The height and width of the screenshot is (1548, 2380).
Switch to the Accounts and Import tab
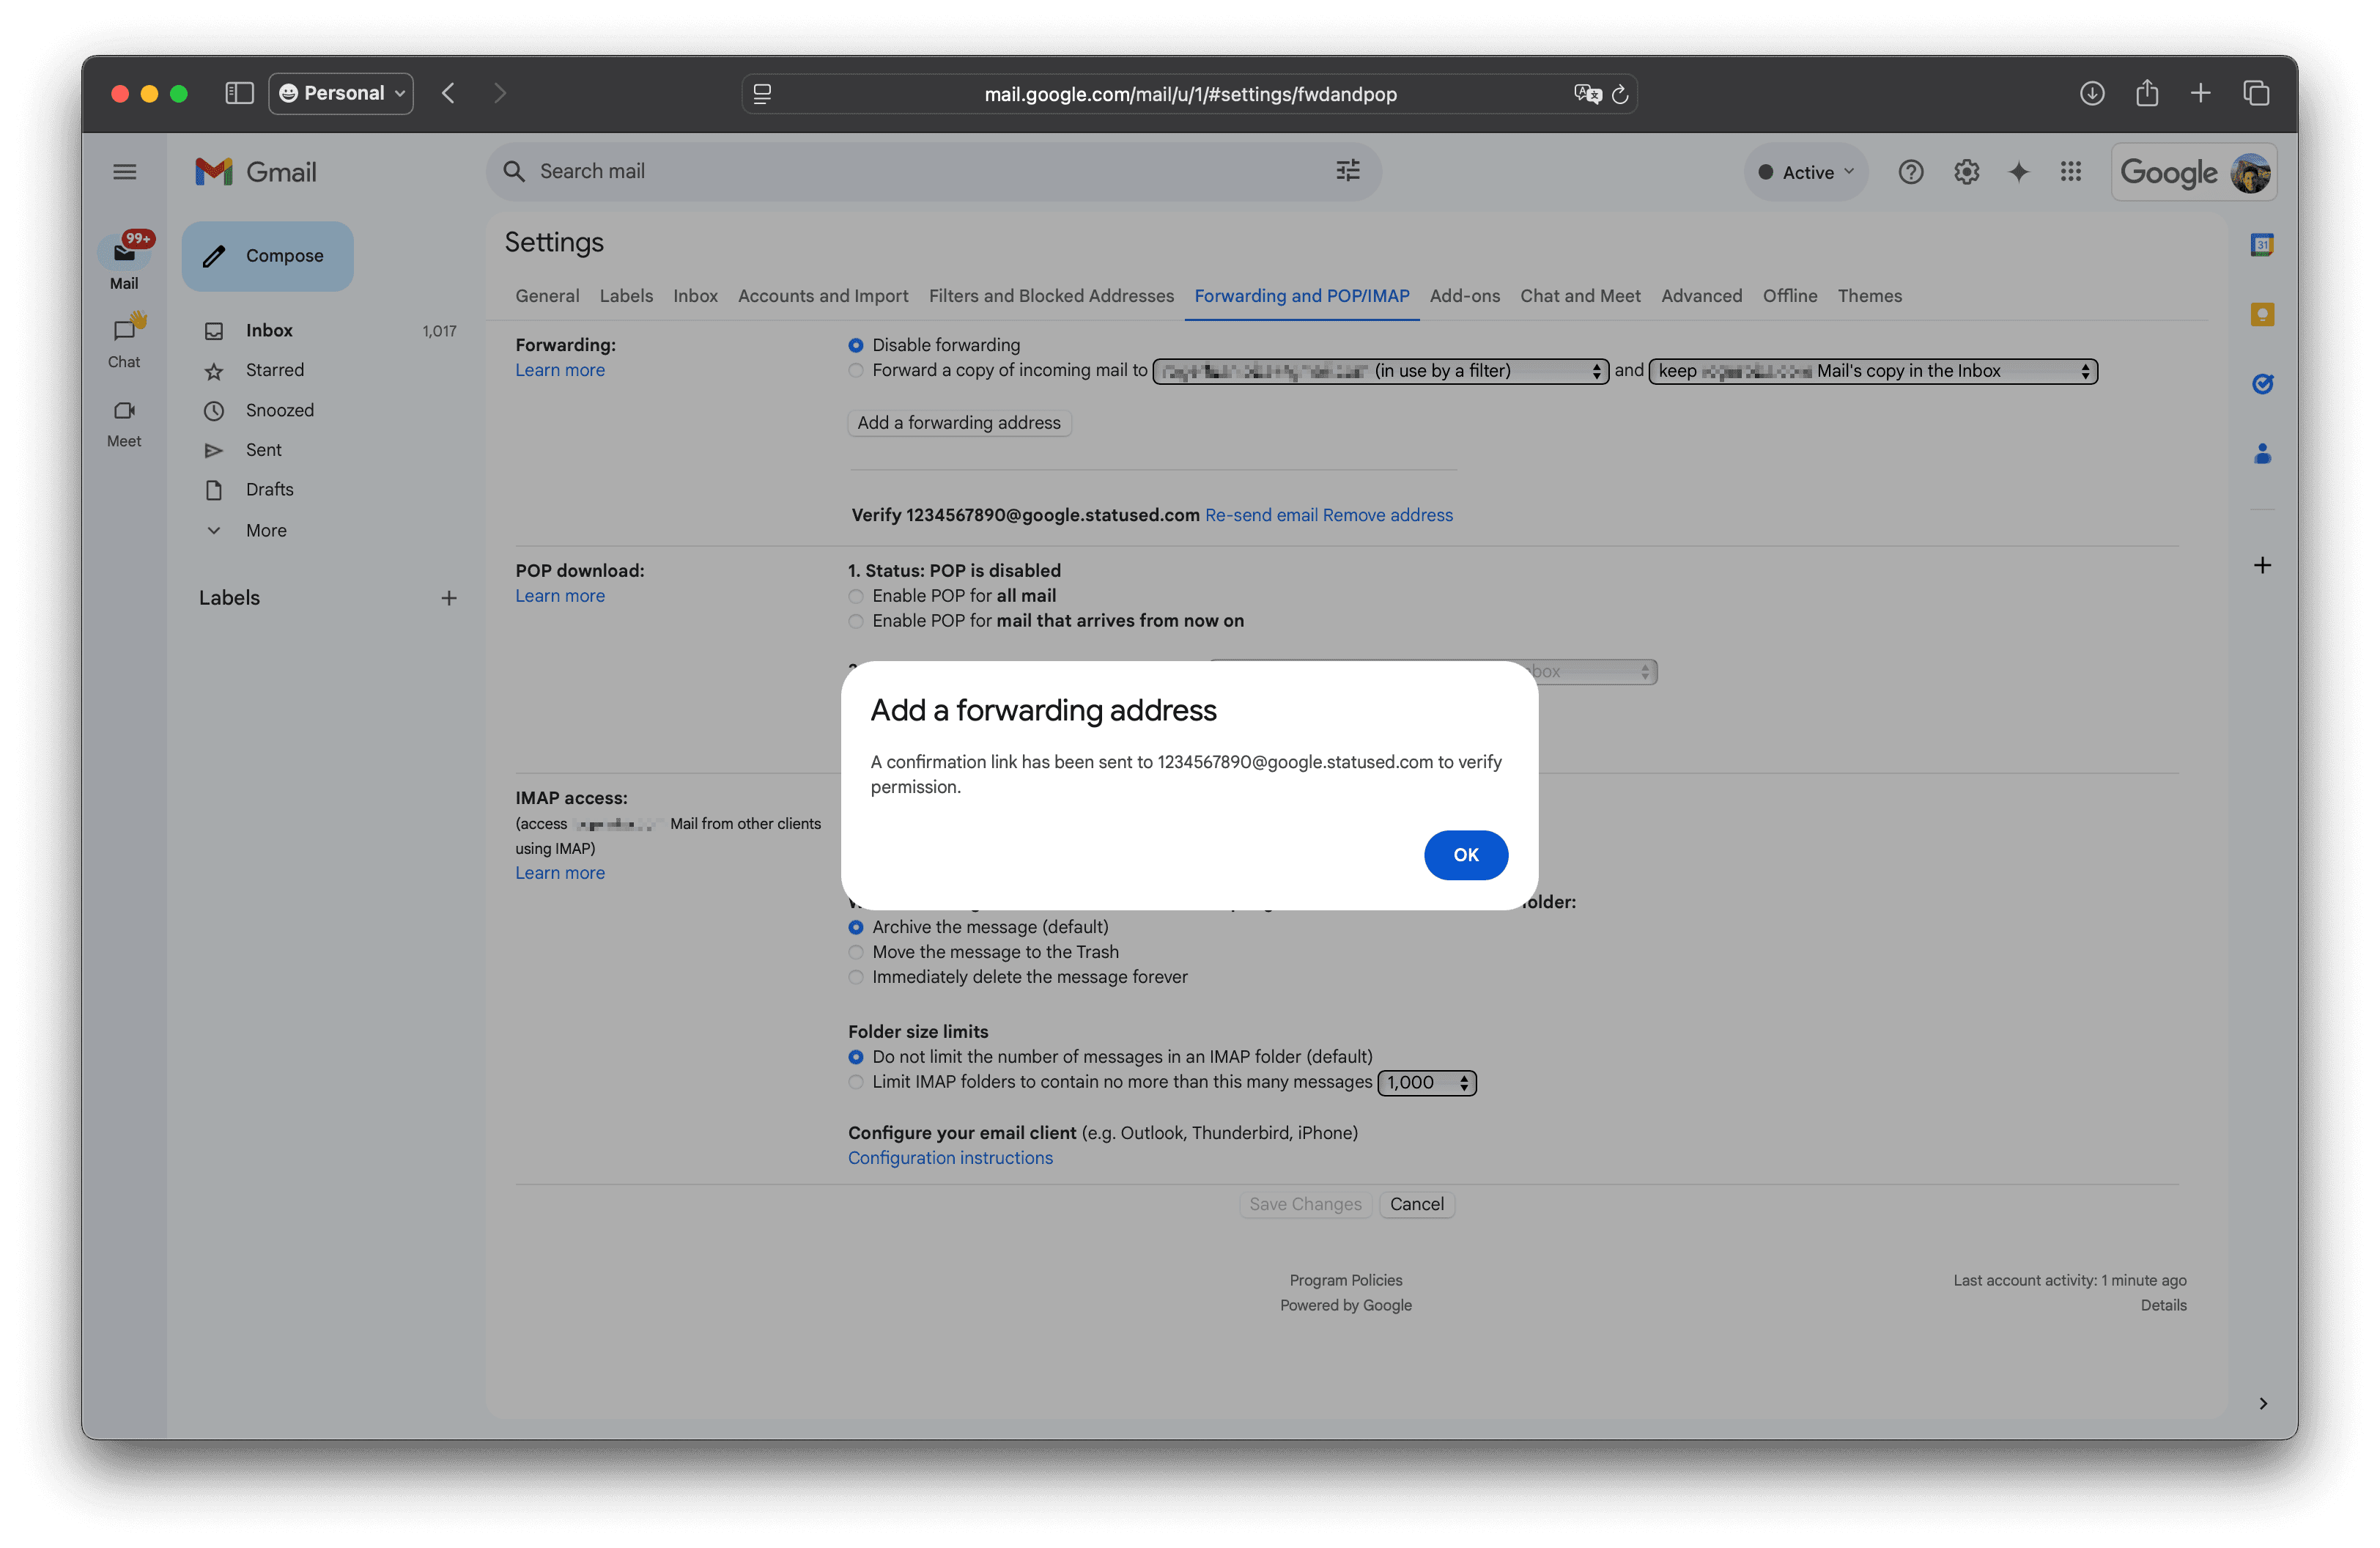(x=823, y=295)
